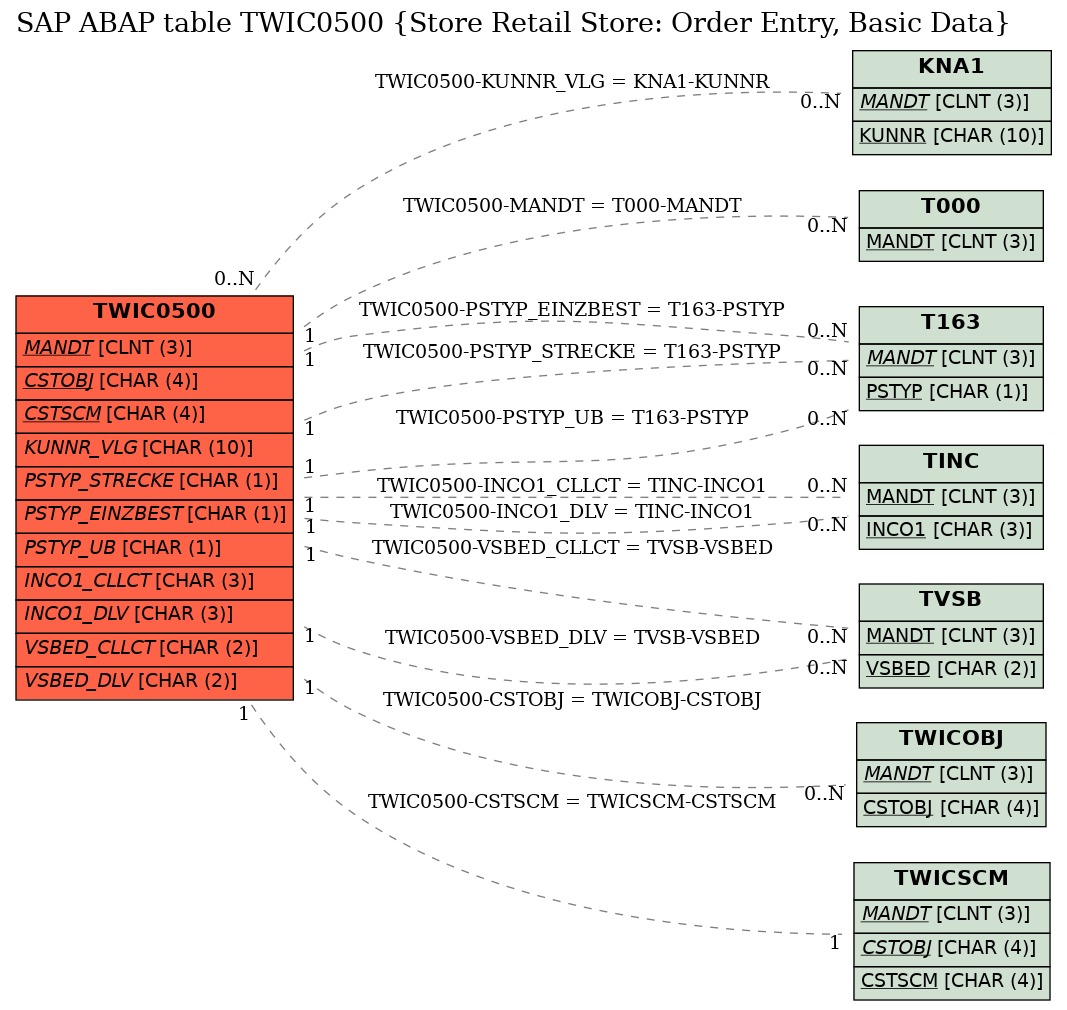Image resolution: width=1067 pixels, height=1010 pixels.
Task: Click CSTSCM [CHAR (4)] in TWICSCM
Action: (951, 982)
